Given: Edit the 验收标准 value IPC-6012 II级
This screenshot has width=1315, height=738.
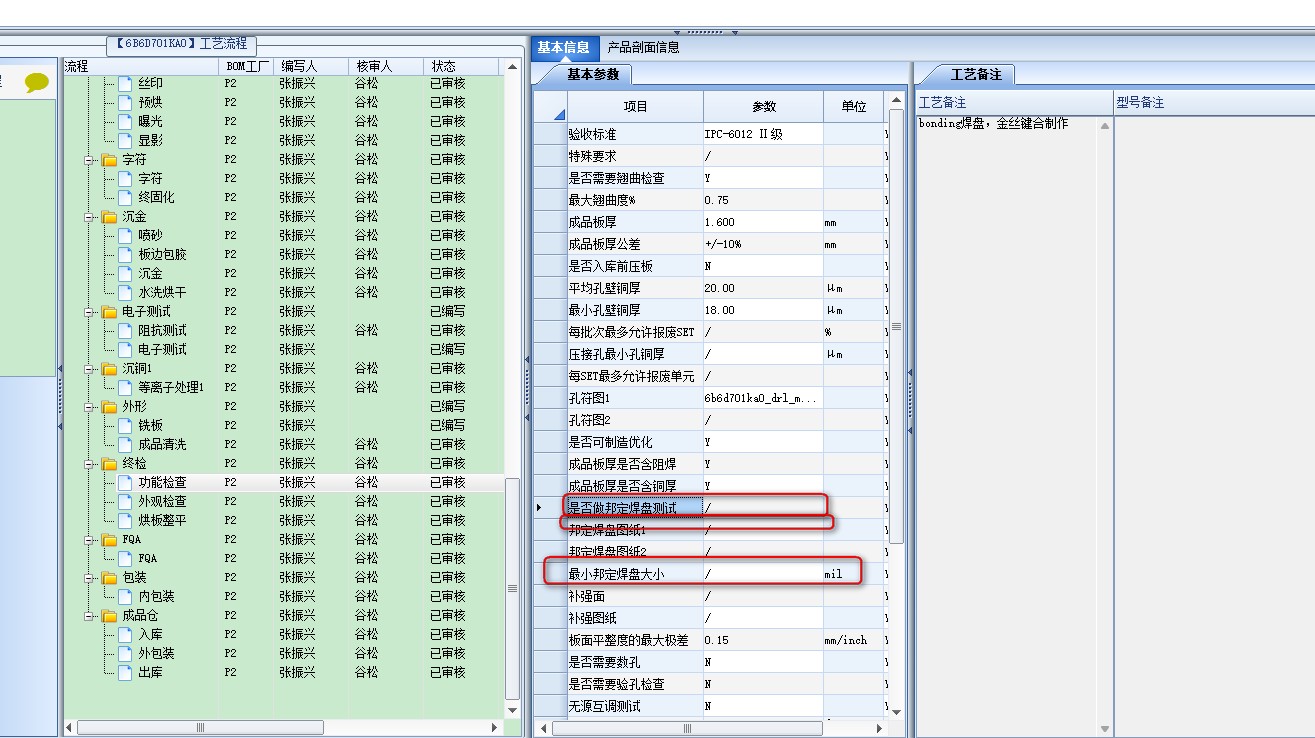Looking at the screenshot, I should 763,134.
